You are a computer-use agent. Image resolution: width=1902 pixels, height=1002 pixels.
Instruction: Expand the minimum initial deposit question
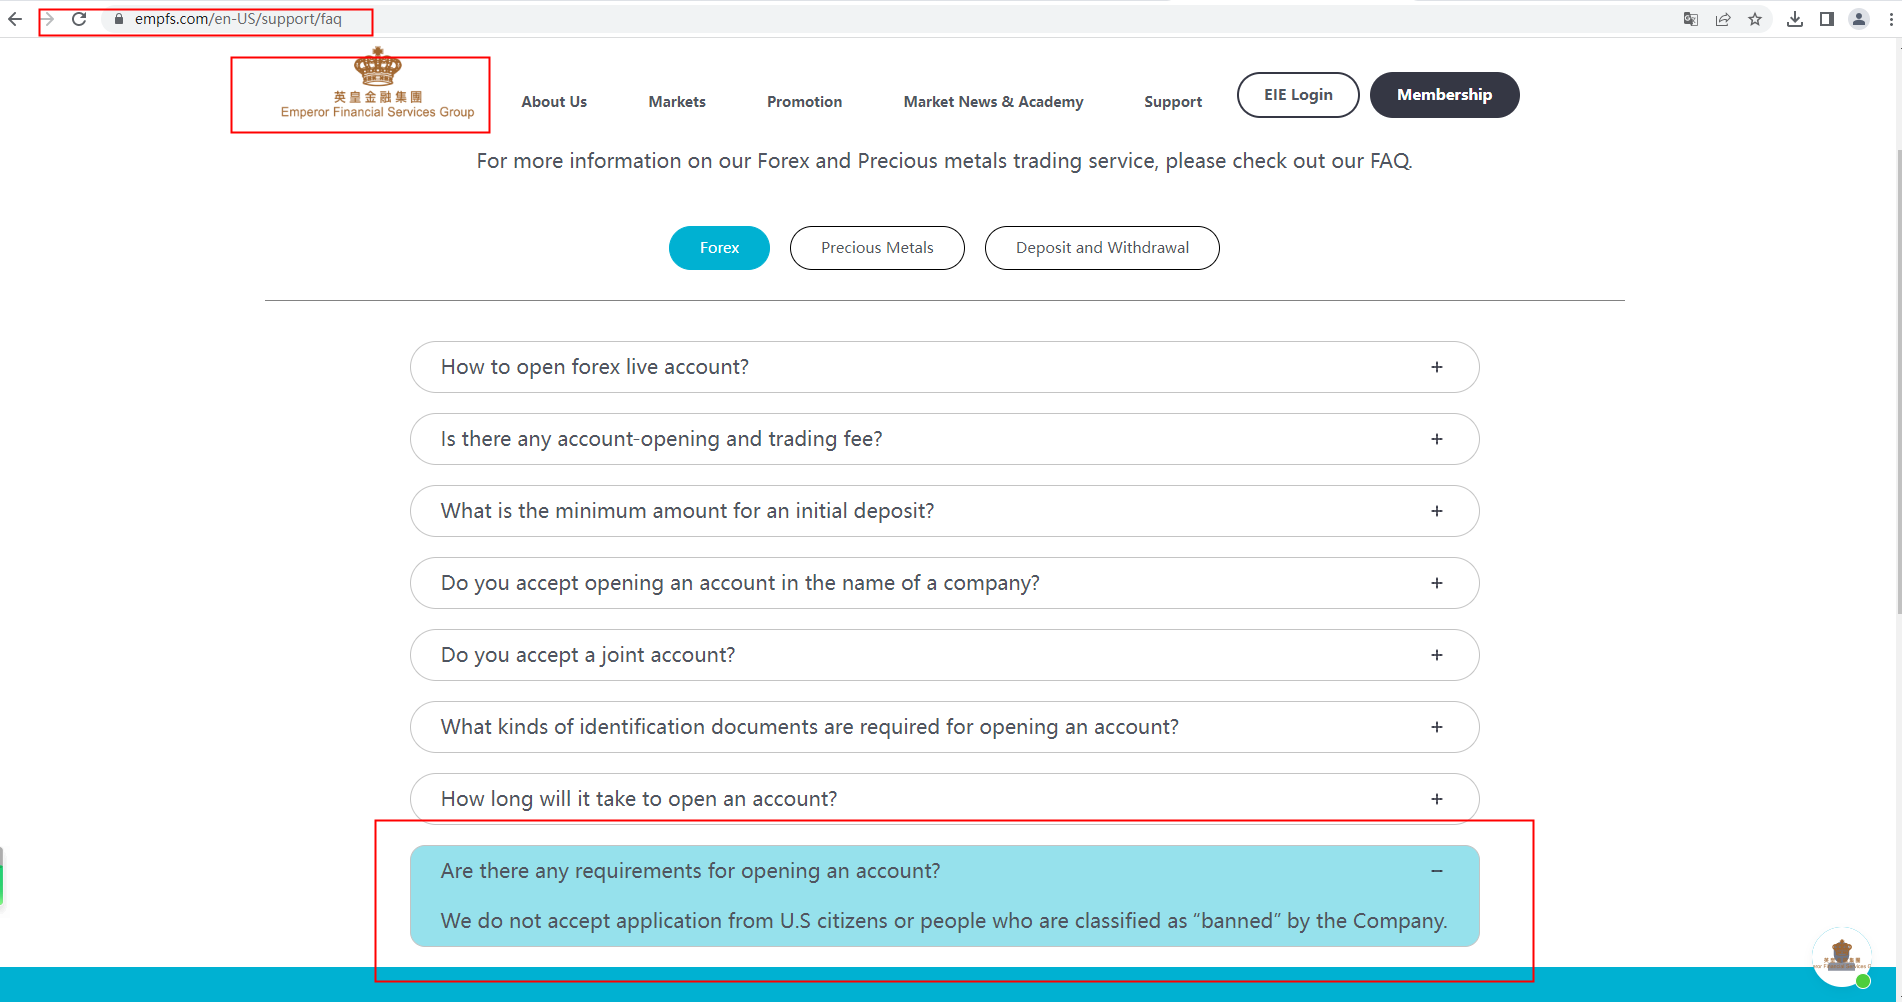point(944,511)
